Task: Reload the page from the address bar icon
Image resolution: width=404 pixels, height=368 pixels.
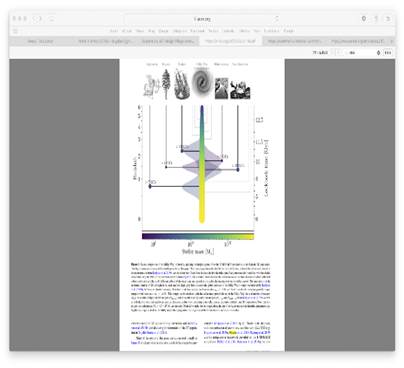Action: (x=276, y=19)
